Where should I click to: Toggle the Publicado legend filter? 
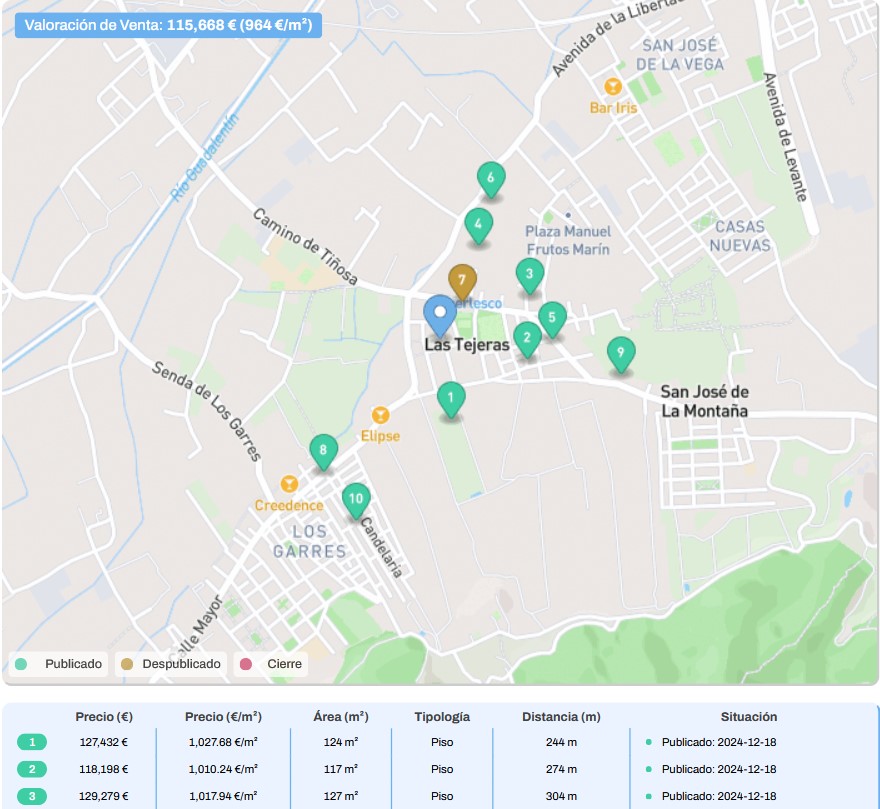point(59,664)
